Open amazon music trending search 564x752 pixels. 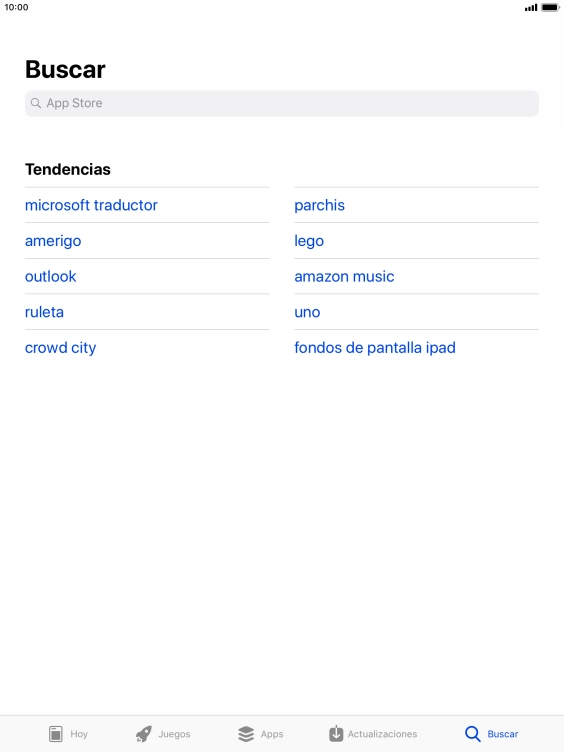pyautogui.click(x=344, y=276)
